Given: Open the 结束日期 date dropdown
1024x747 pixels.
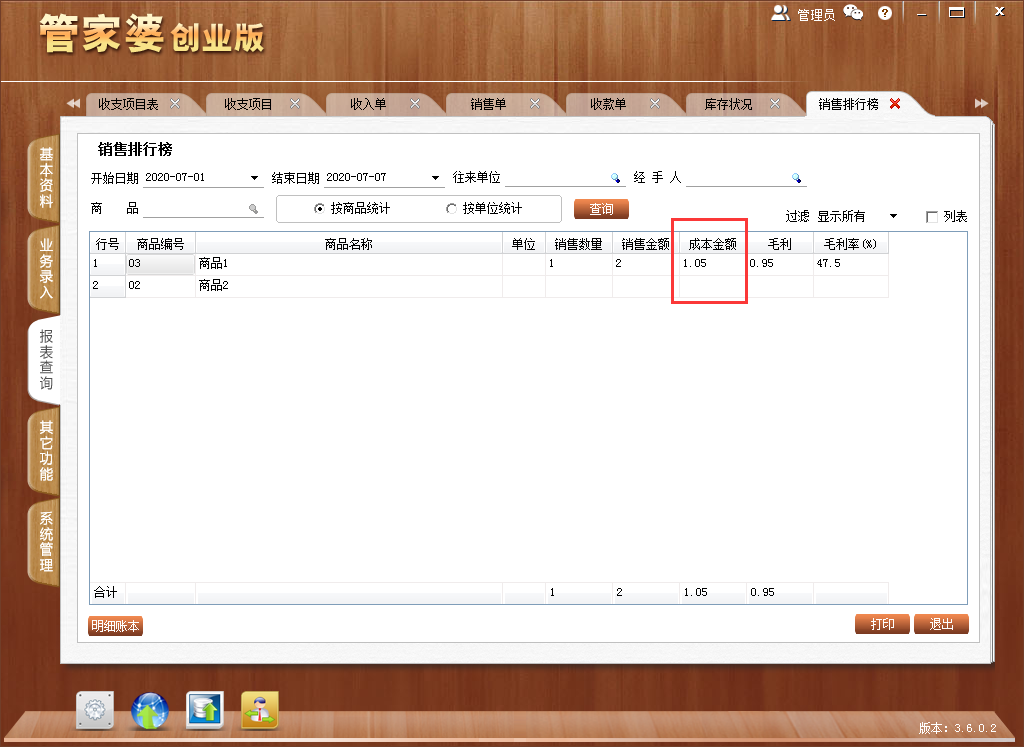Looking at the screenshot, I should point(435,178).
